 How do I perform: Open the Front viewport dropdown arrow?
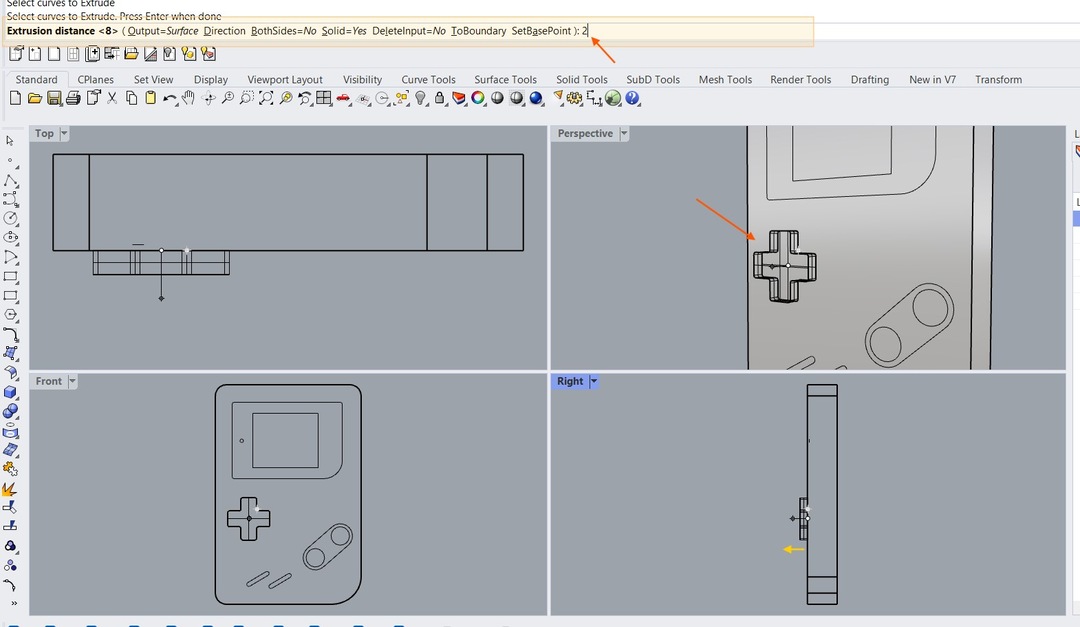tap(72, 382)
